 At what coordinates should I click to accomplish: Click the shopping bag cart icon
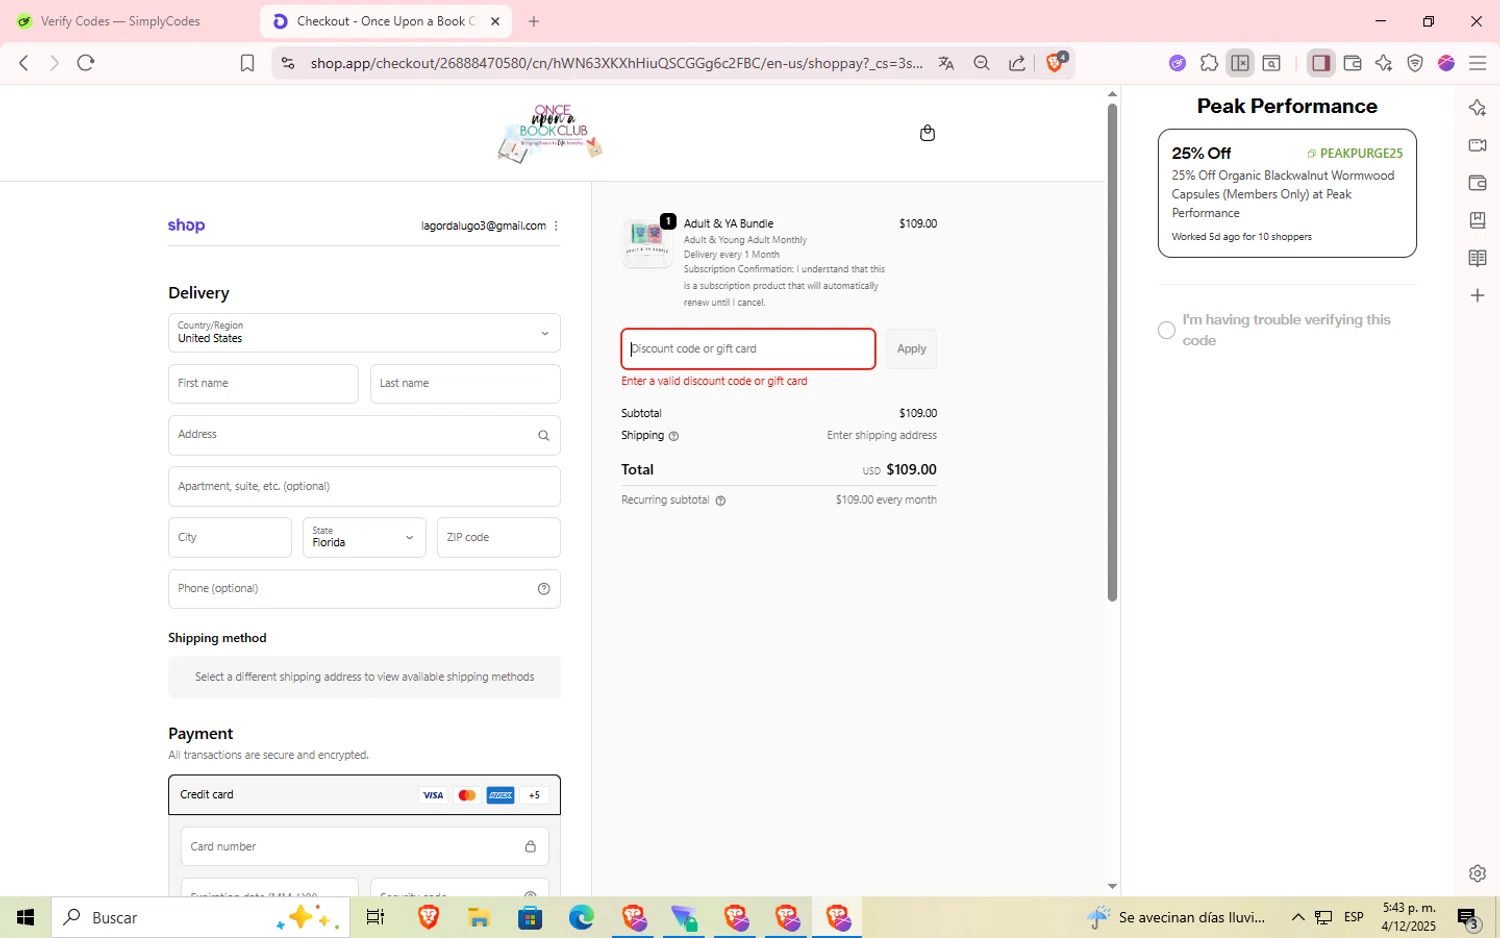[927, 133]
